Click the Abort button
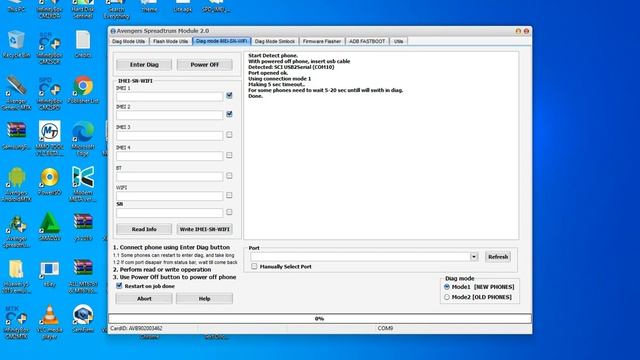This screenshot has width=640, height=360. [x=144, y=298]
